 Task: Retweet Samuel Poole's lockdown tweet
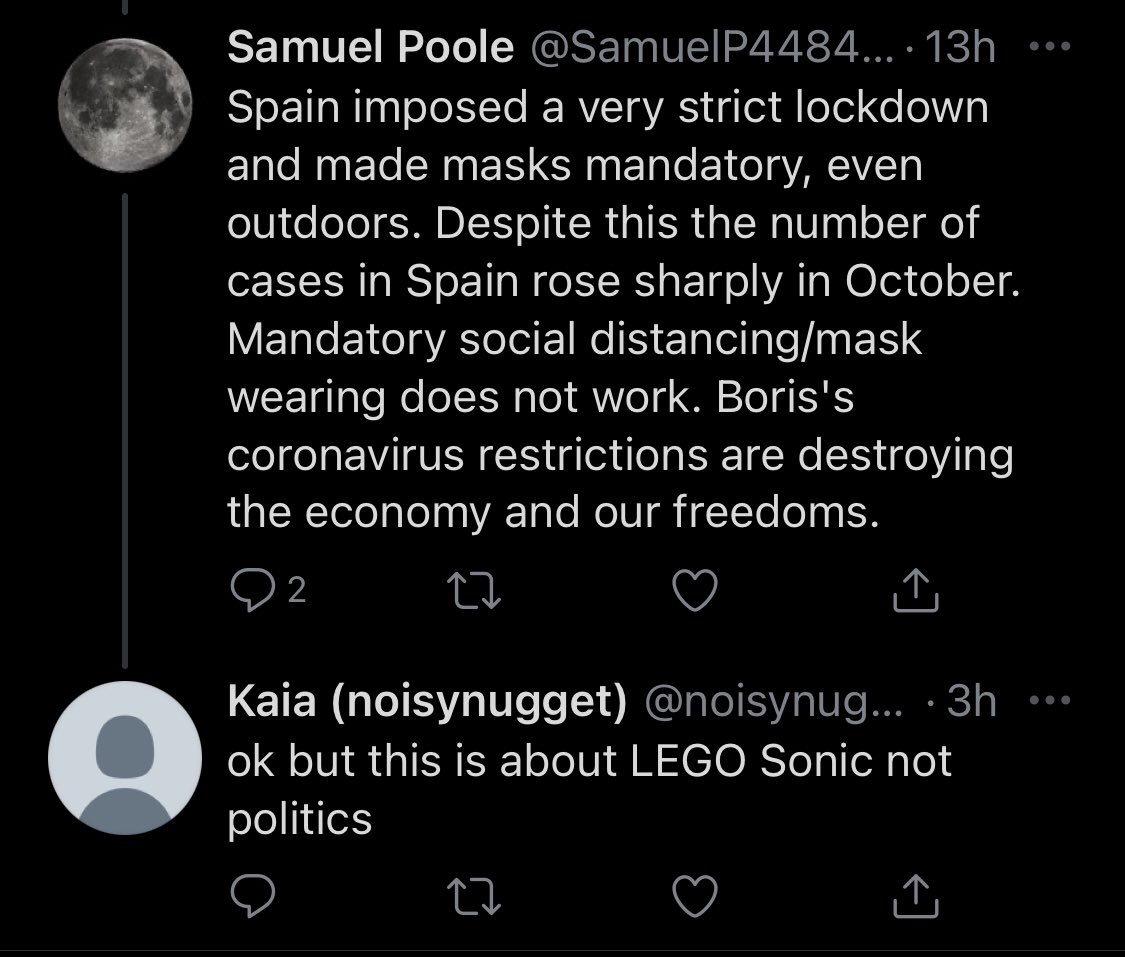click(474, 590)
